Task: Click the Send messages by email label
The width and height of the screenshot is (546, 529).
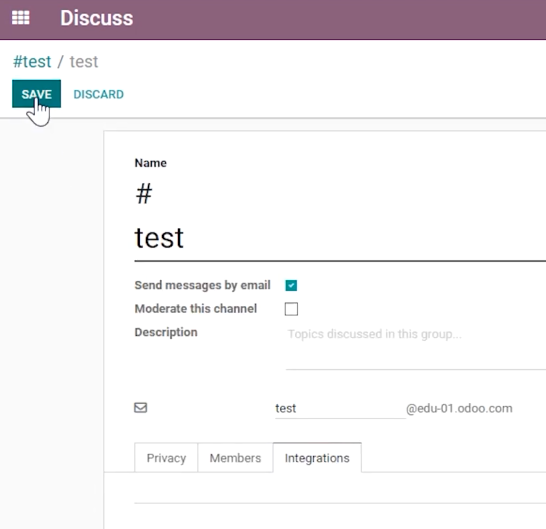Action: [202, 285]
